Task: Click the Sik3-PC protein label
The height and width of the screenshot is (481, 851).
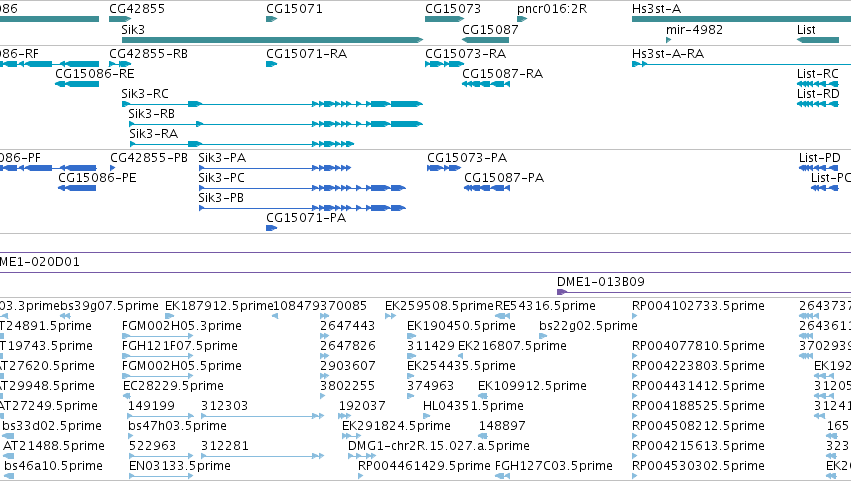Action: click(x=221, y=178)
